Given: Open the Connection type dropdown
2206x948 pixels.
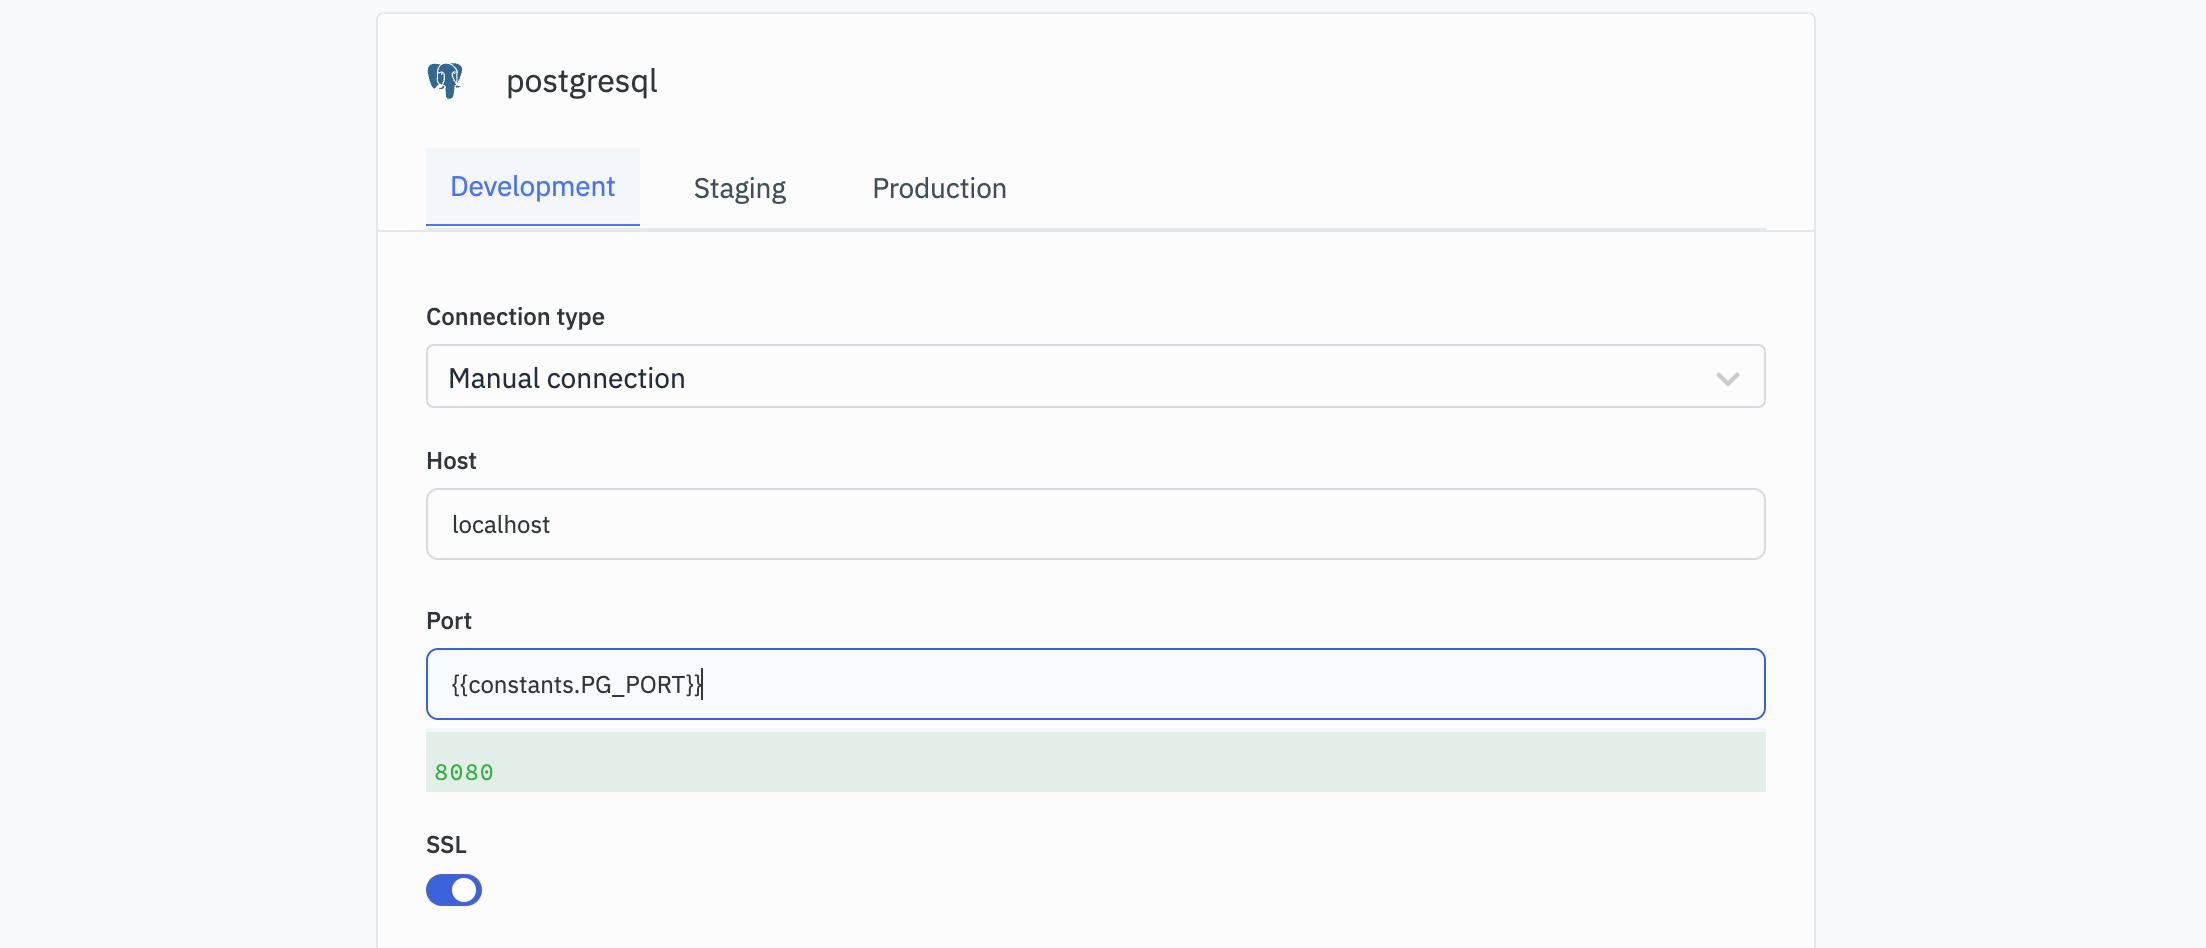Looking at the screenshot, I should 1095,377.
